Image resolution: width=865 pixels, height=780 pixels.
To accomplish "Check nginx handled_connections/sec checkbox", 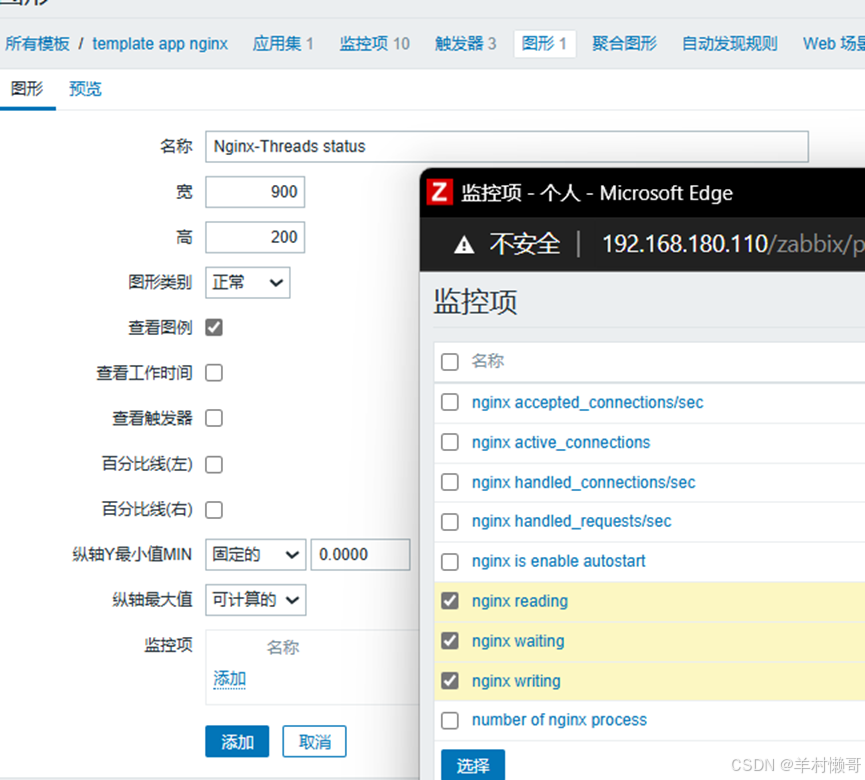I will (x=450, y=482).
